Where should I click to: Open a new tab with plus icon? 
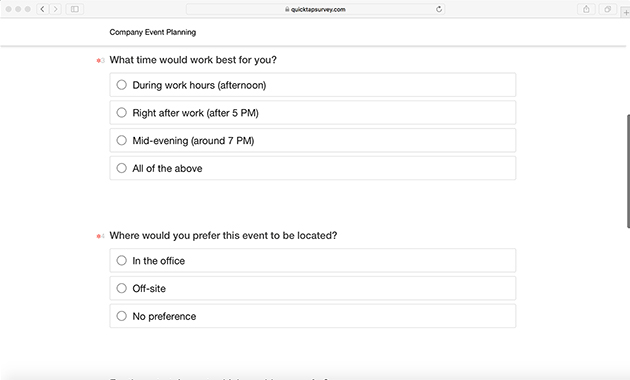tap(626, 12)
